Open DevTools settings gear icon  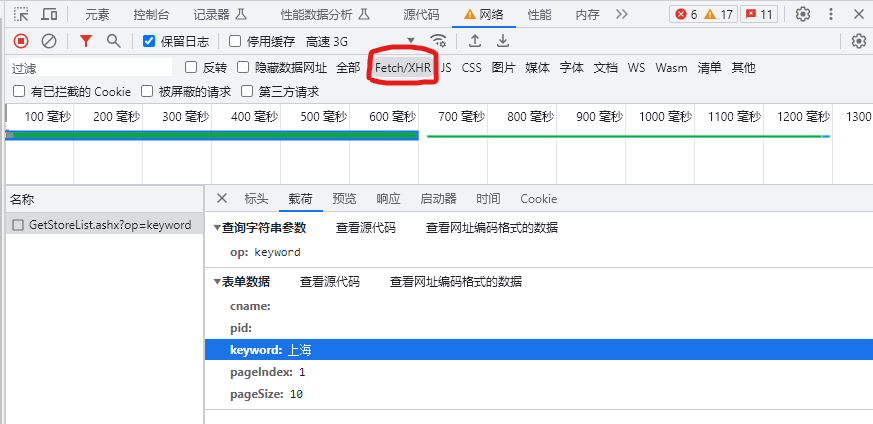point(802,14)
